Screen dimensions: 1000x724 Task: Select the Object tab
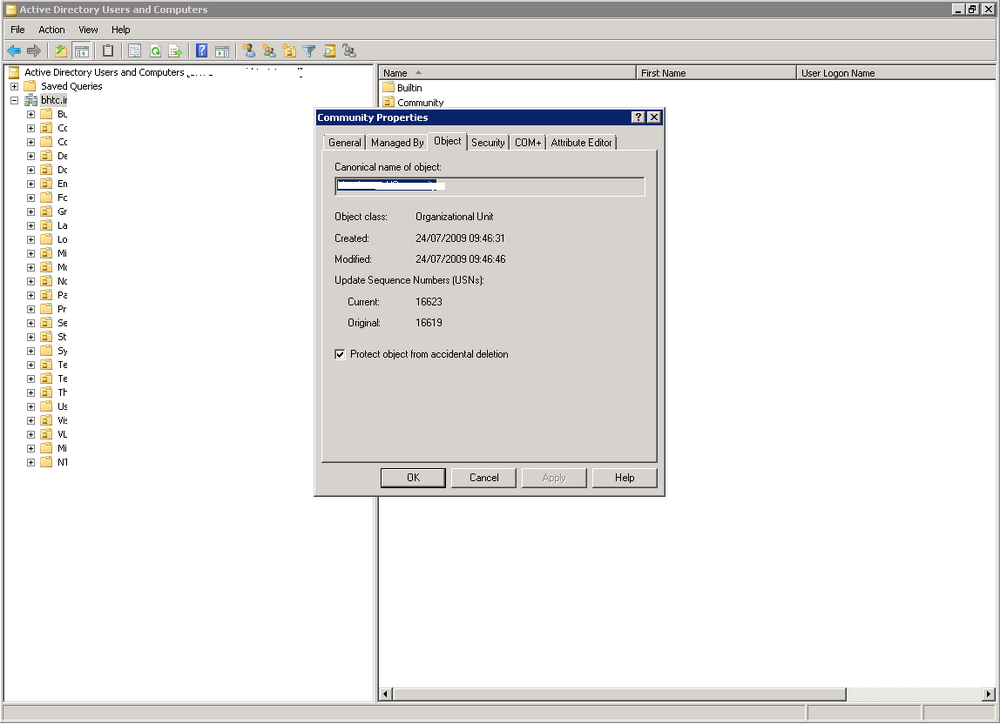tap(448, 141)
